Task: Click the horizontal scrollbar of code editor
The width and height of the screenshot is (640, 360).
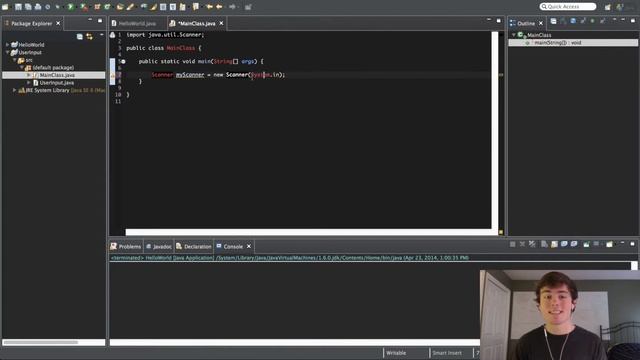Action: 308,232
